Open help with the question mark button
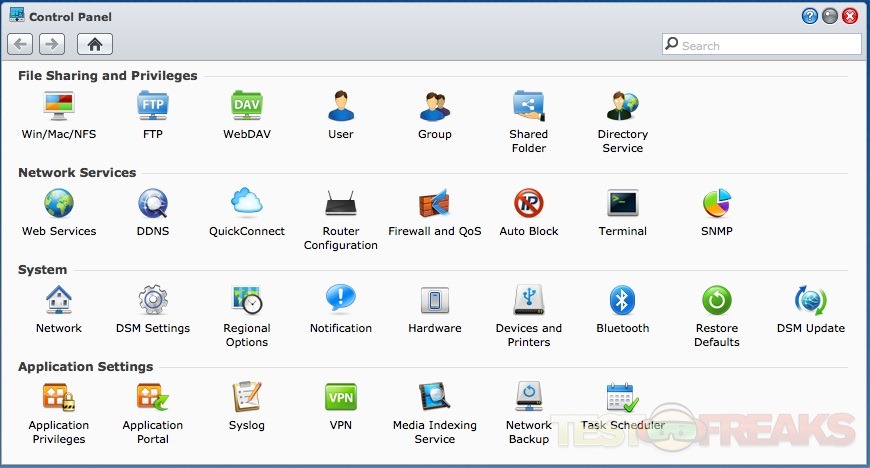The image size is (870, 468). [x=810, y=16]
